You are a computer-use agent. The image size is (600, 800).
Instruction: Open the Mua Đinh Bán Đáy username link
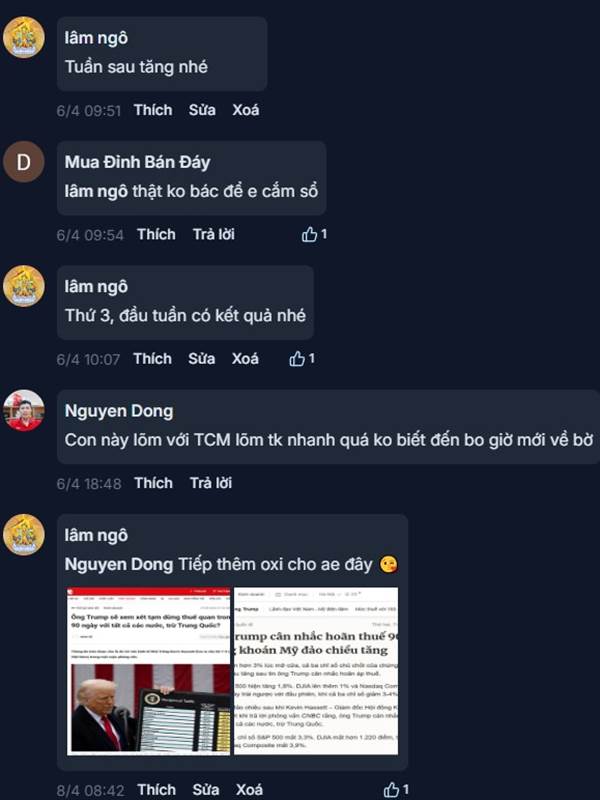tap(137, 162)
